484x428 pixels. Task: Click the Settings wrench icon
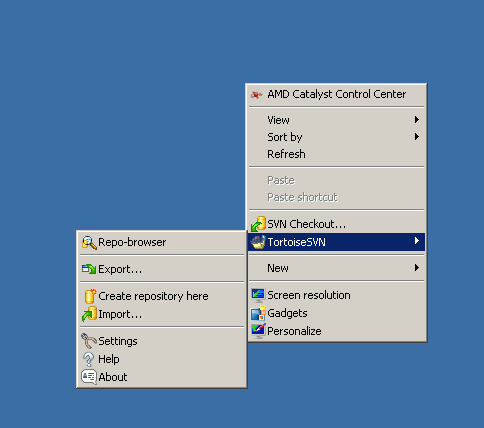tap(89, 341)
